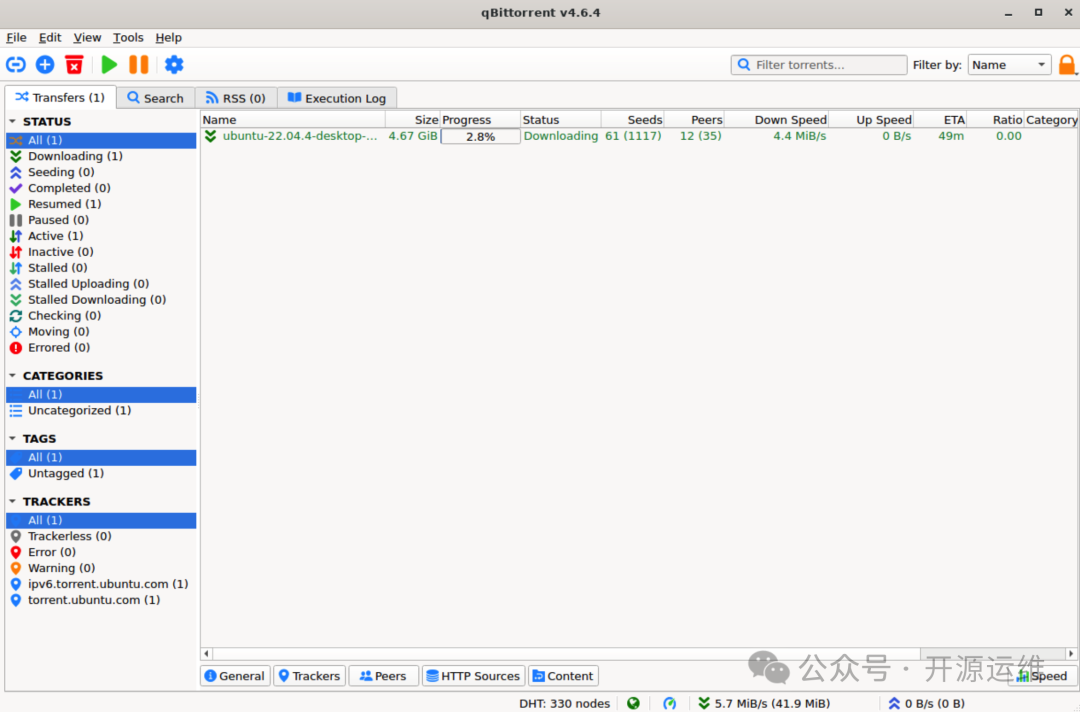Collapse the TRACKERS section arrow
The height and width of the screenshot is (712, 1080).
click(12, 501)
